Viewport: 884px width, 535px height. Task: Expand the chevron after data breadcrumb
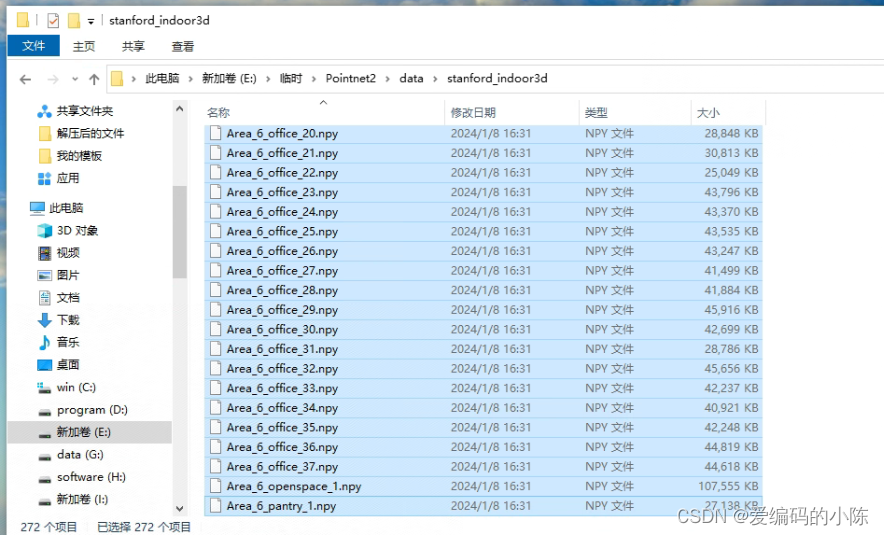tap(435, 79)
